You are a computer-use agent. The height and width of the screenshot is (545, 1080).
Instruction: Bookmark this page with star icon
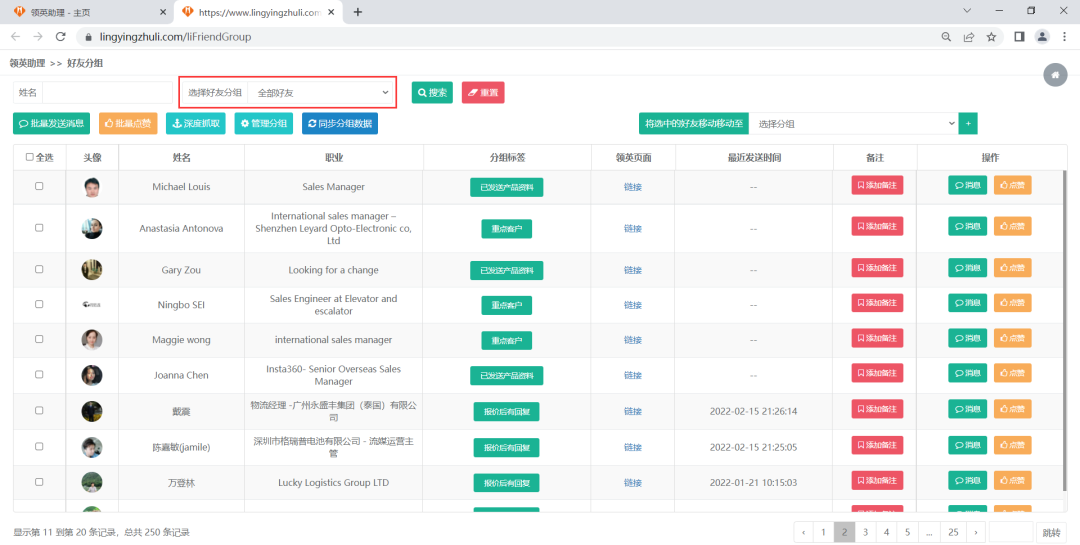click(991, 37)
